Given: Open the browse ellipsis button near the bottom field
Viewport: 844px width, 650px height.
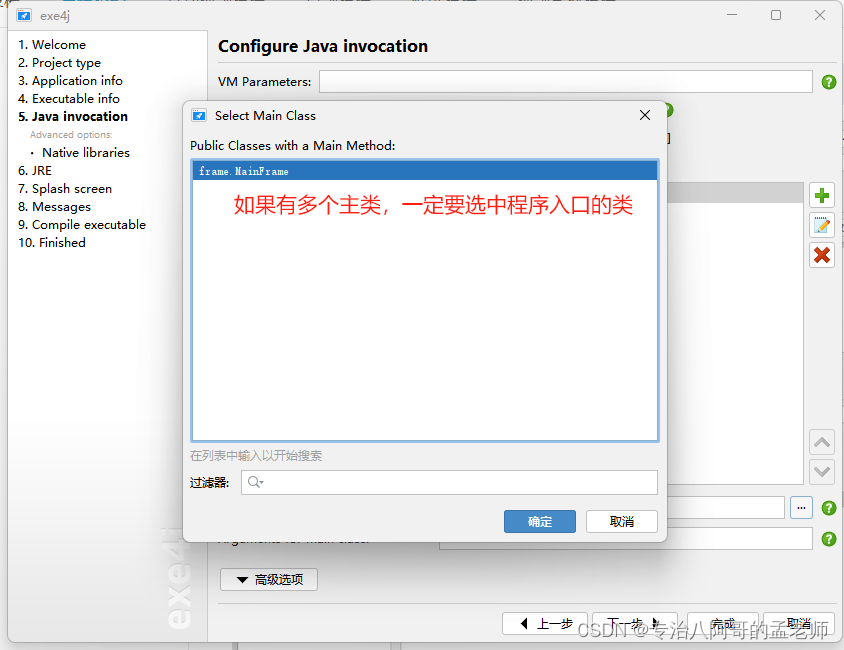Looking at the screenshot, I should (801, 508).
